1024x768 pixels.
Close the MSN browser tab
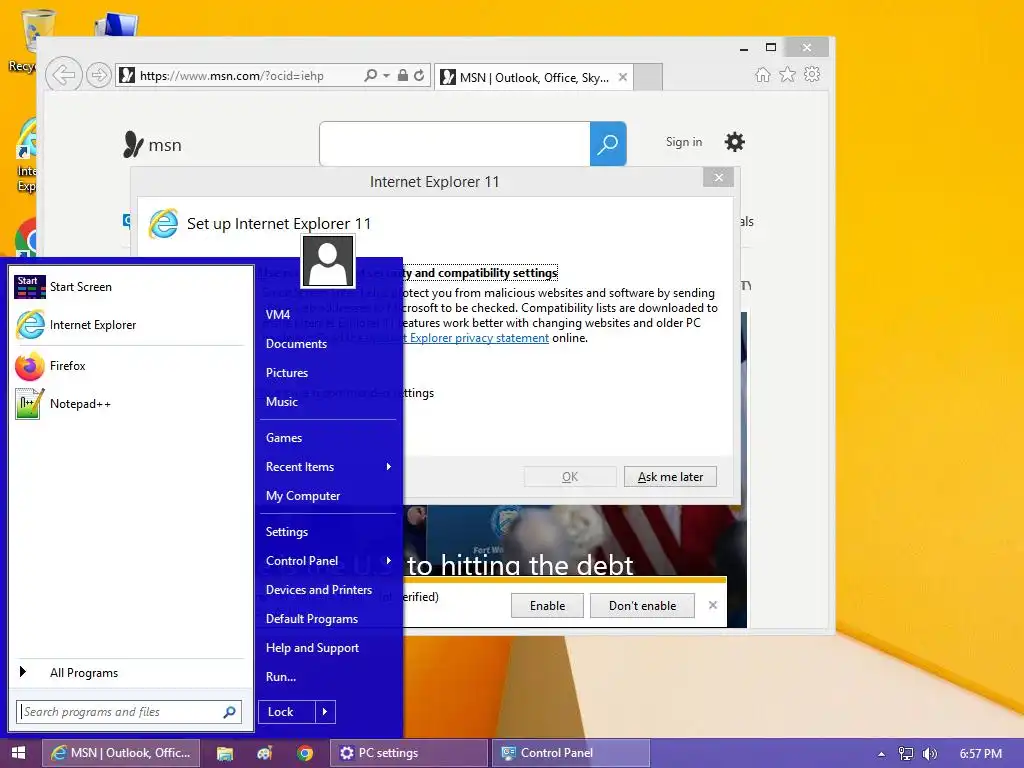tap(623, 77)
